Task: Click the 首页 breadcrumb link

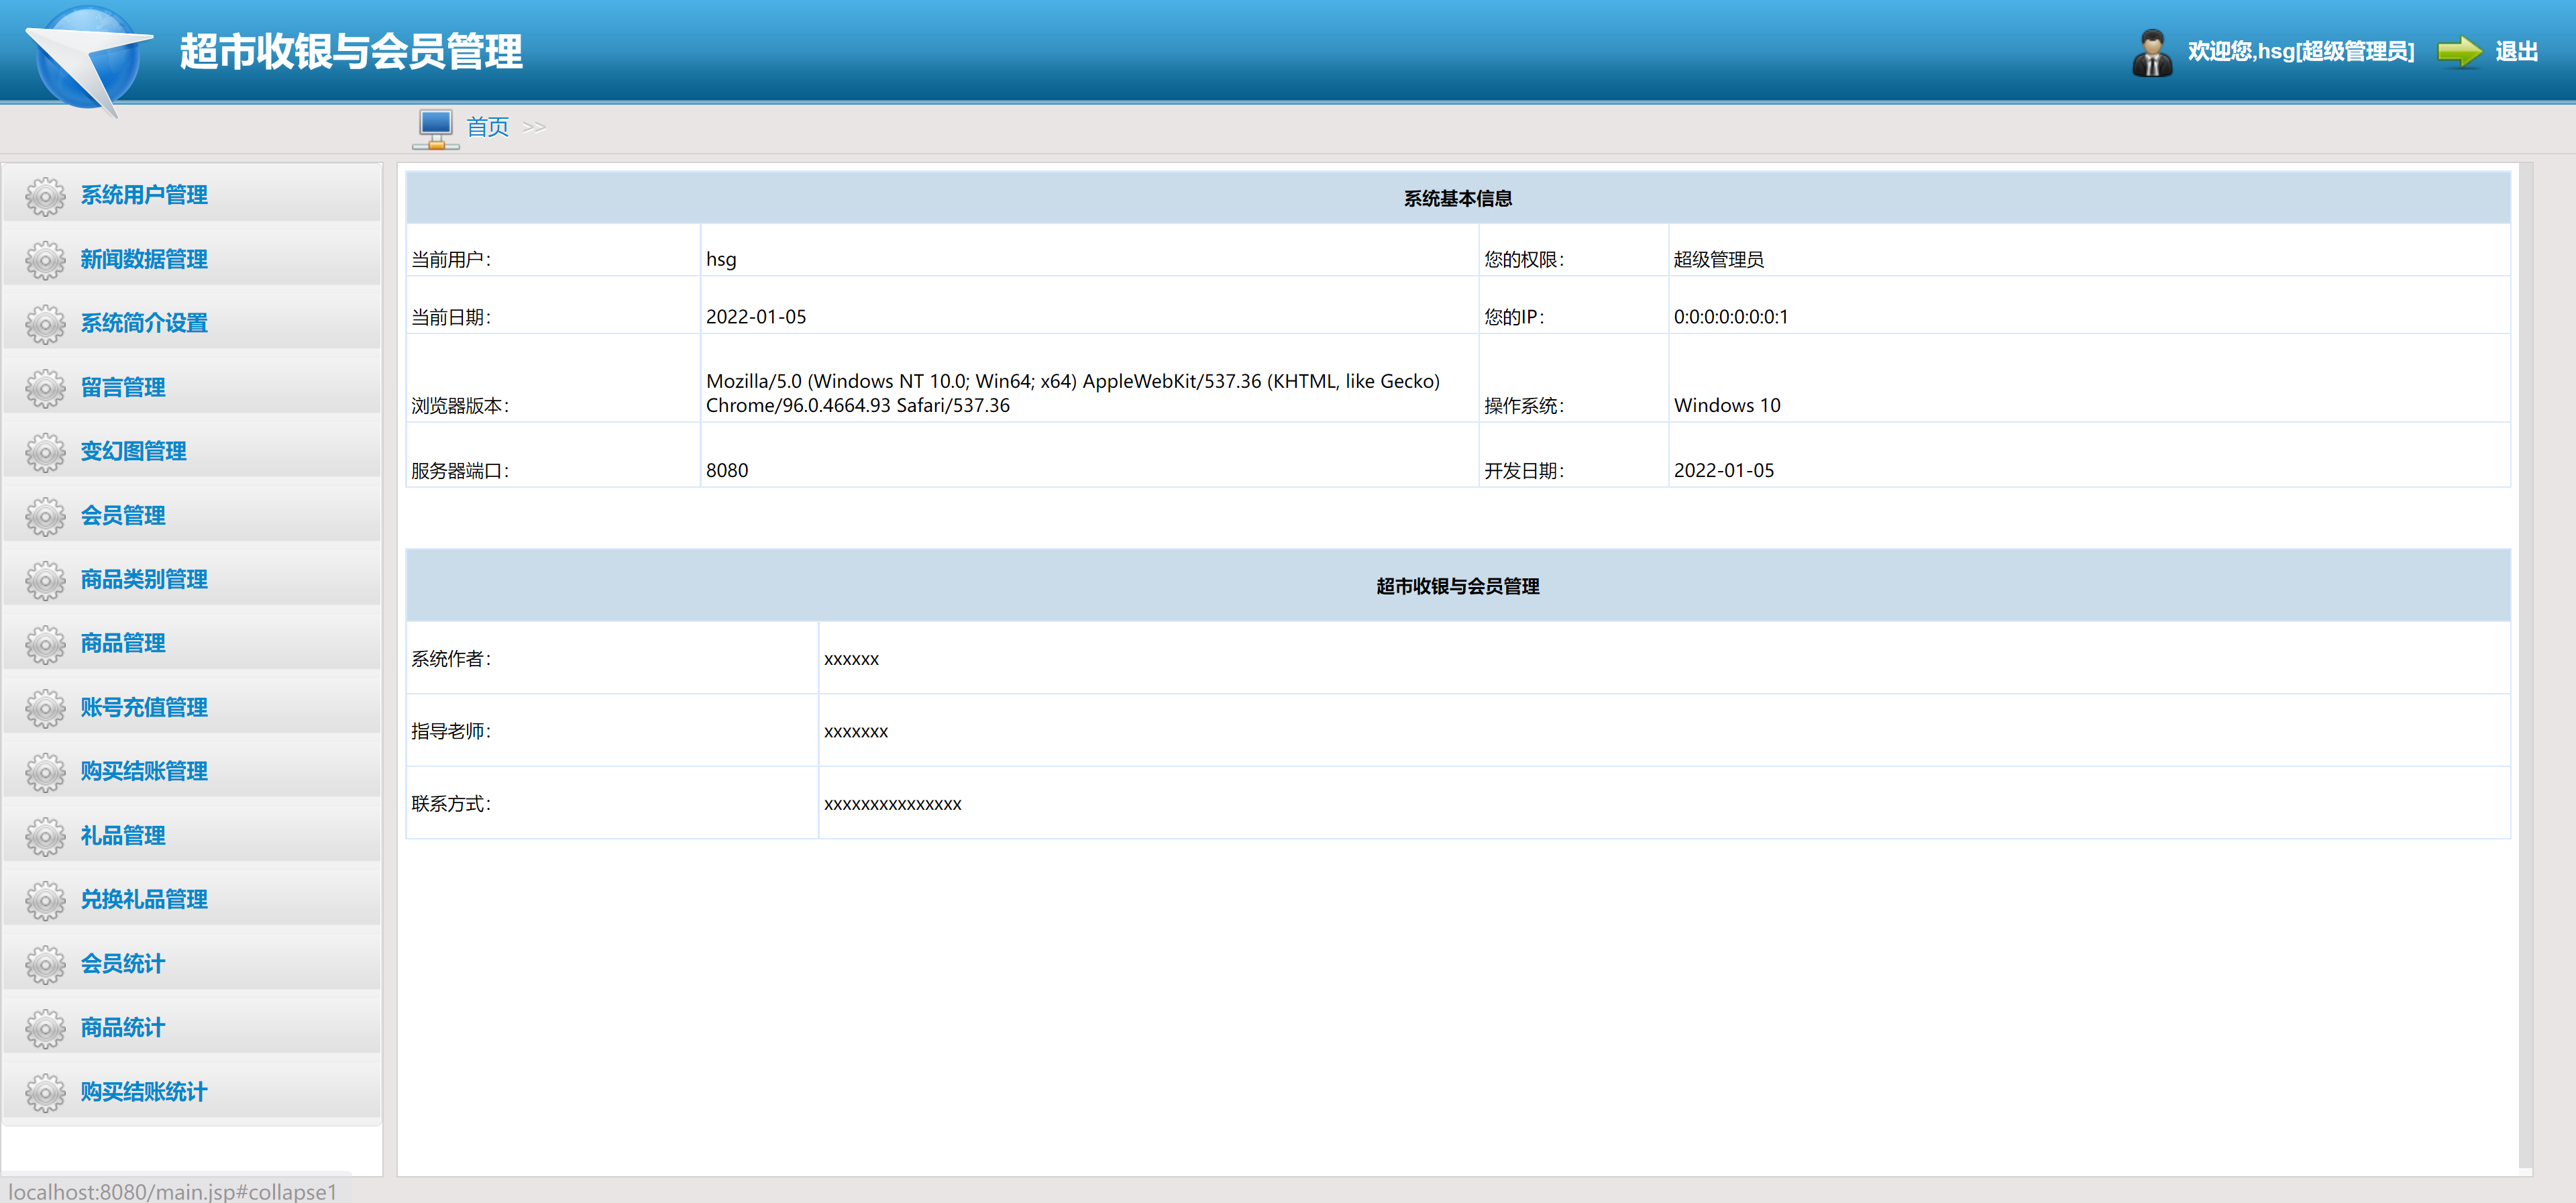Action: click(x=487, y=127)
